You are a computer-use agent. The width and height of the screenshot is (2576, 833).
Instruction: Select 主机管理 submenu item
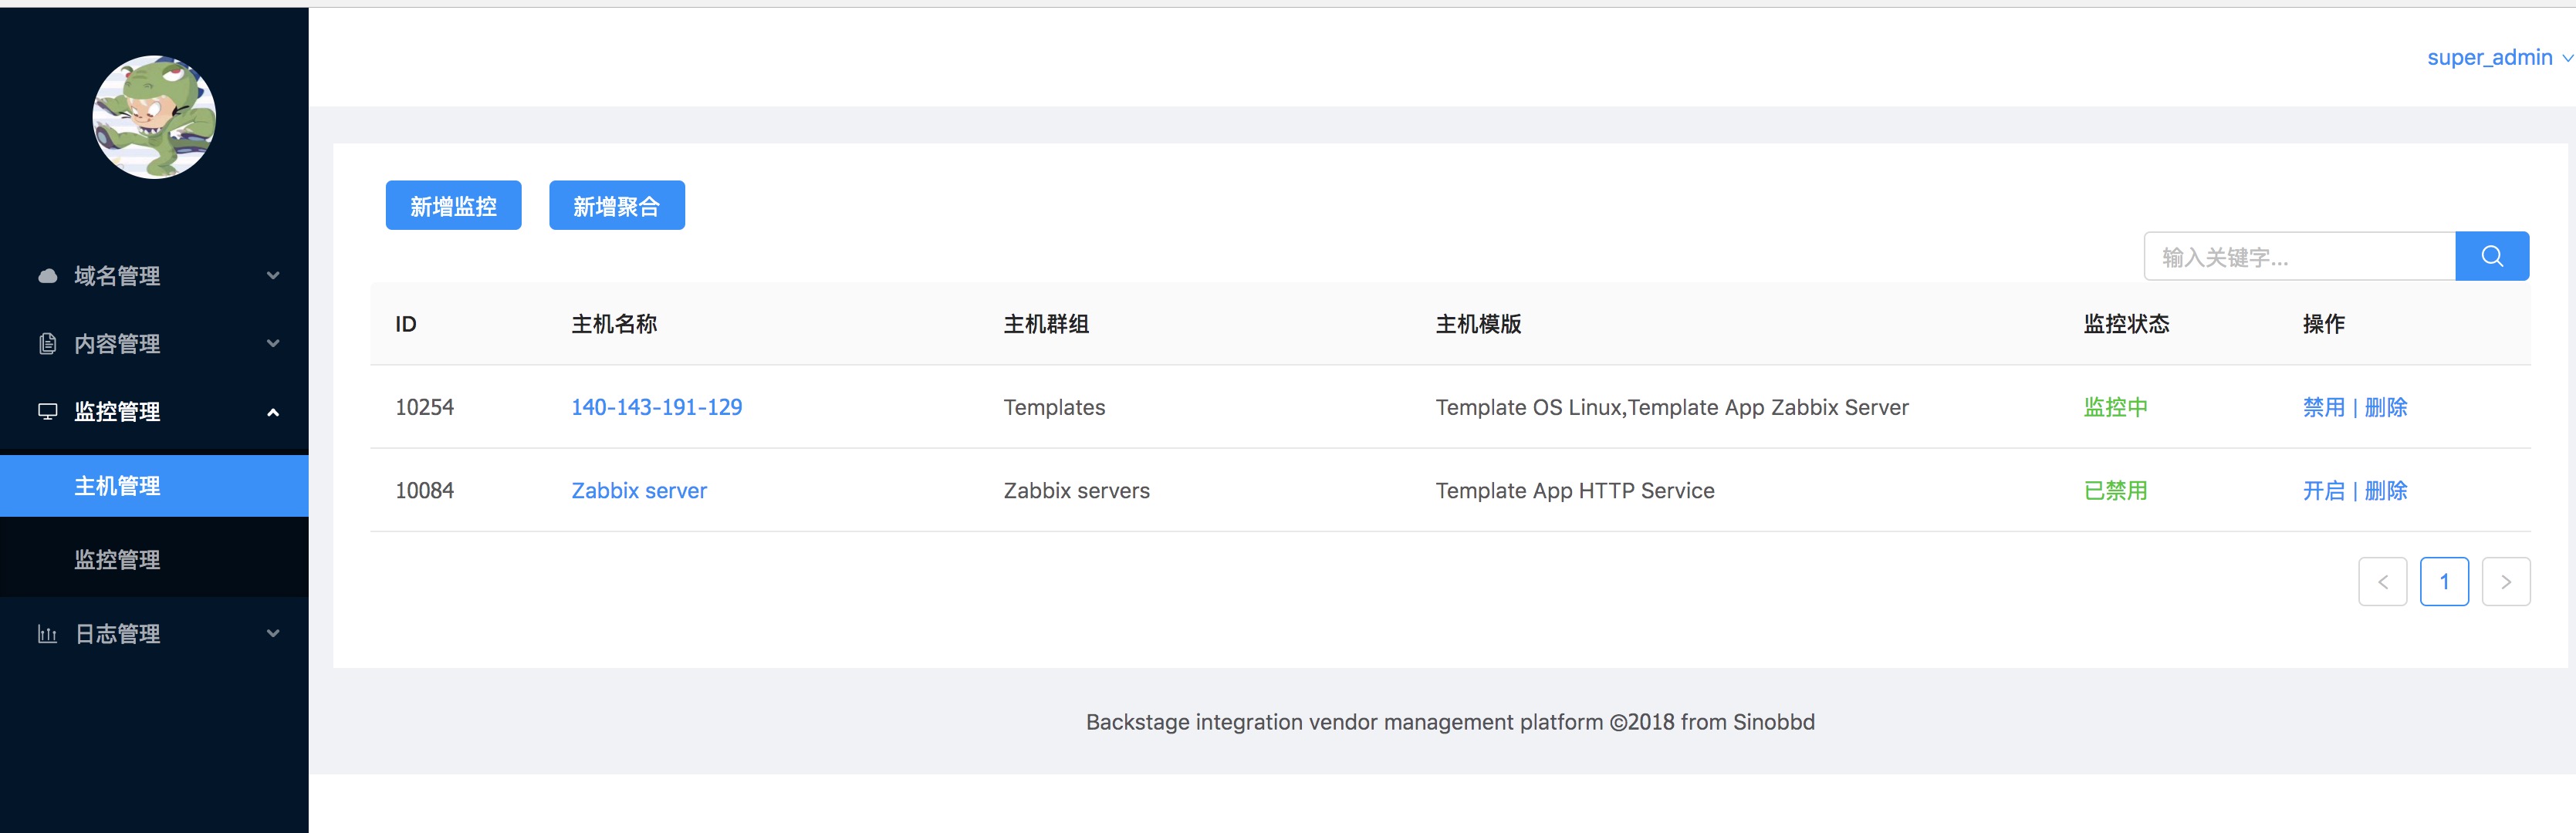click(x=117, y=486)
